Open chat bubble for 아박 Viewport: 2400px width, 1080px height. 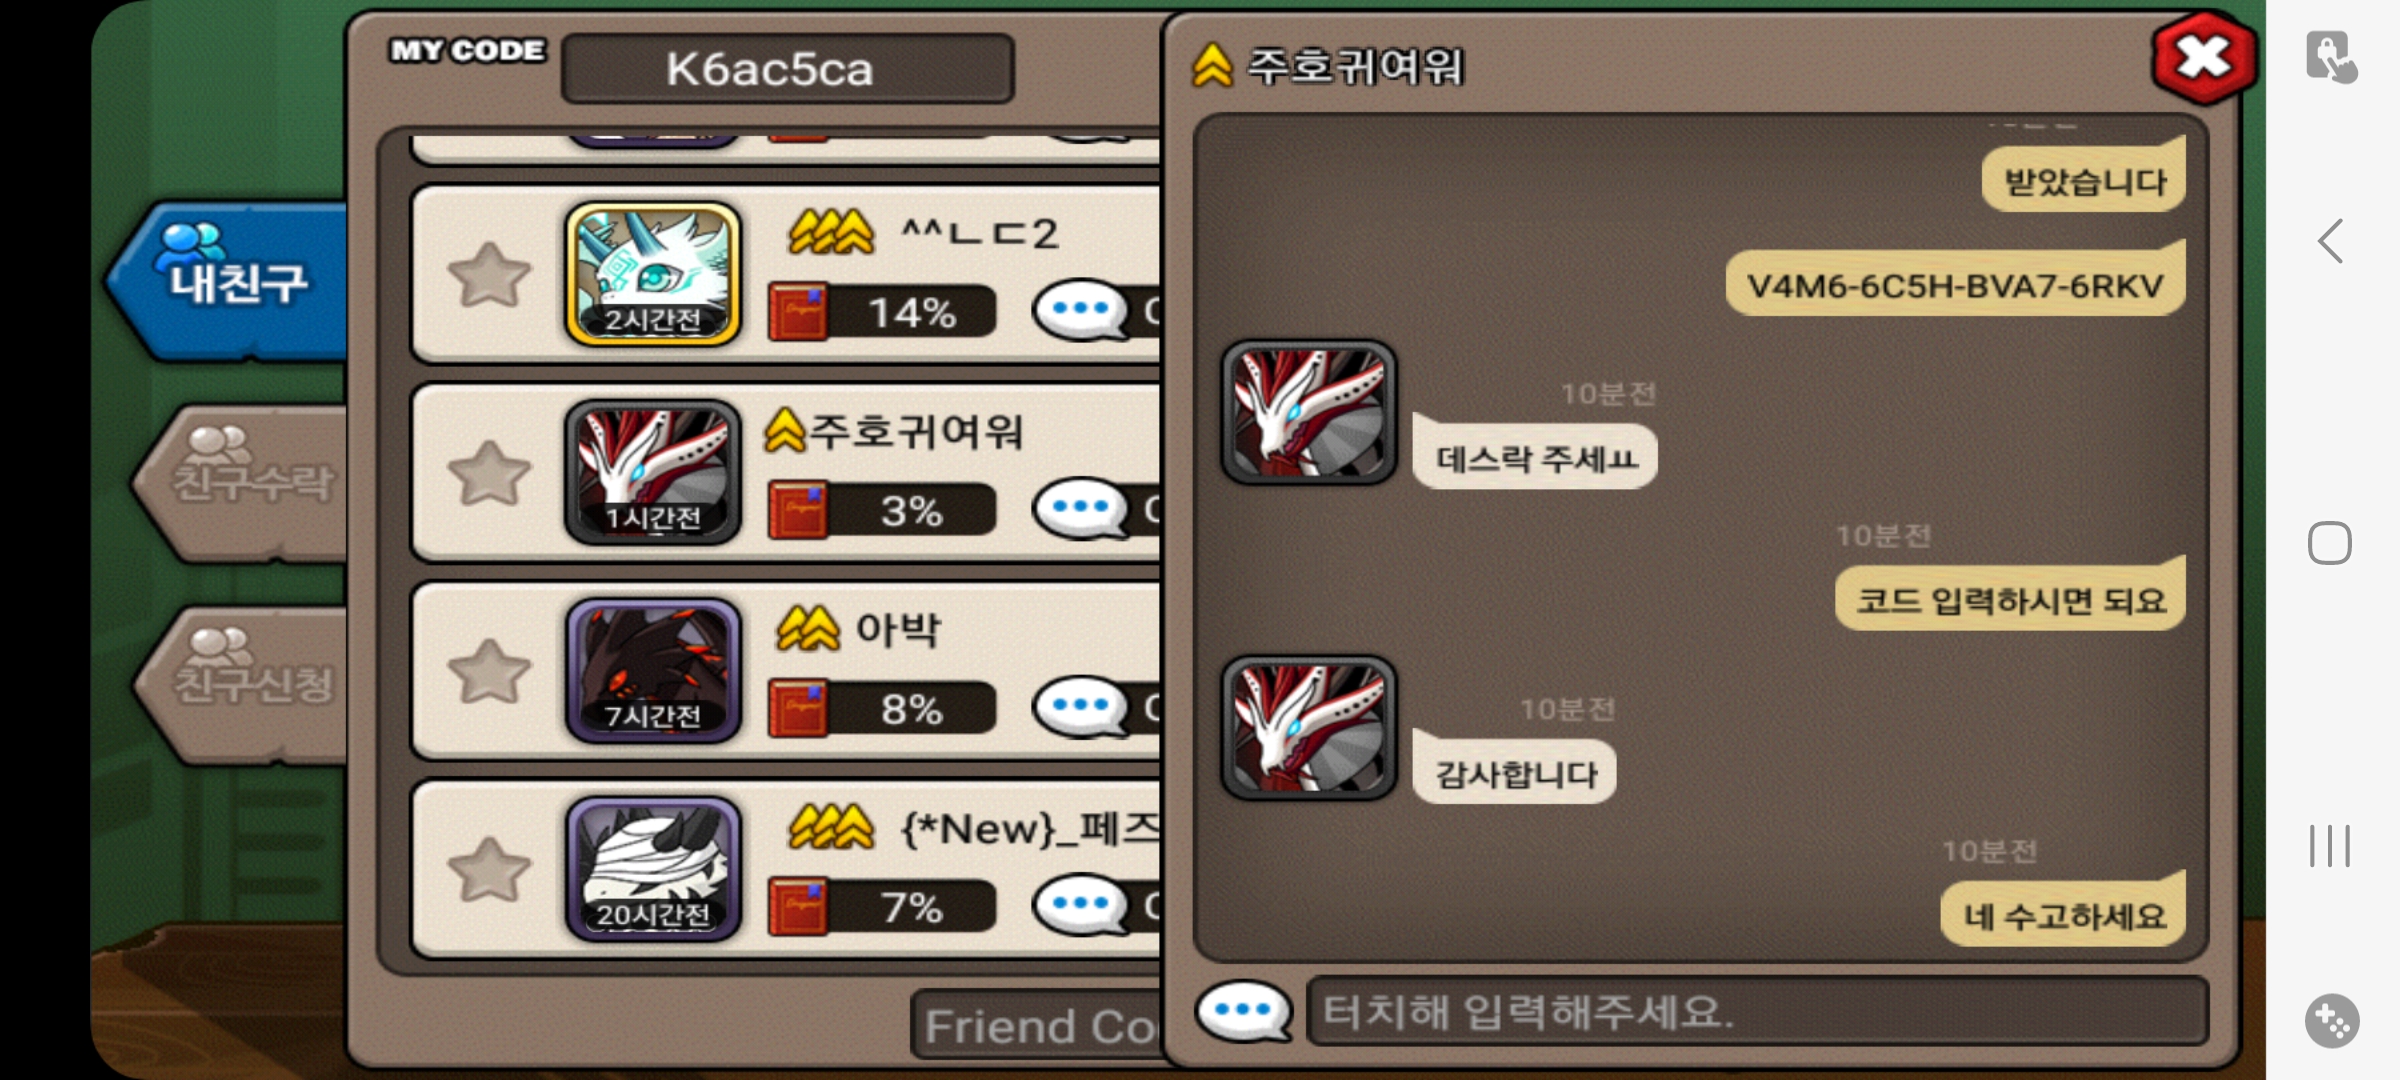pos(1080,708)
